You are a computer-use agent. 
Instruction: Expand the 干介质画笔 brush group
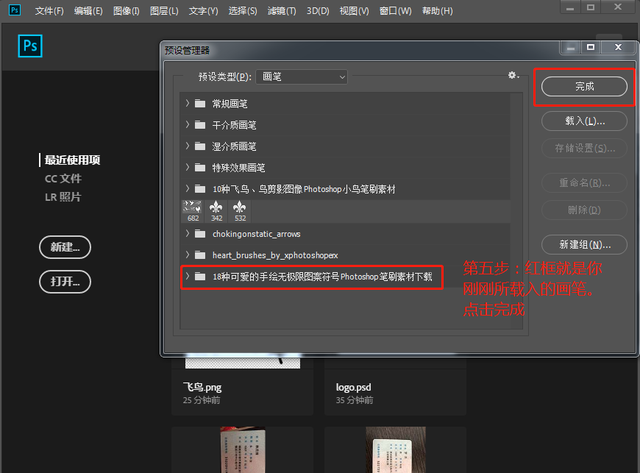point(187,124)
